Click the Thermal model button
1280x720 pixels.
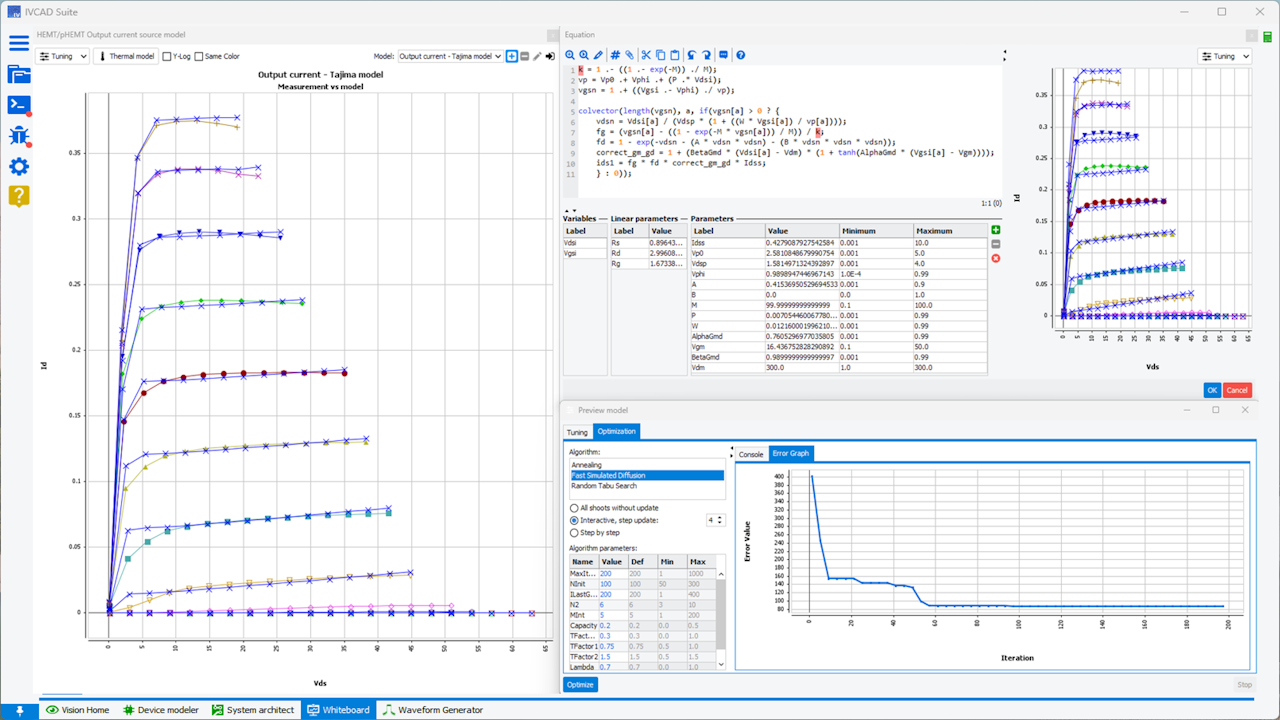click(126, 56)
